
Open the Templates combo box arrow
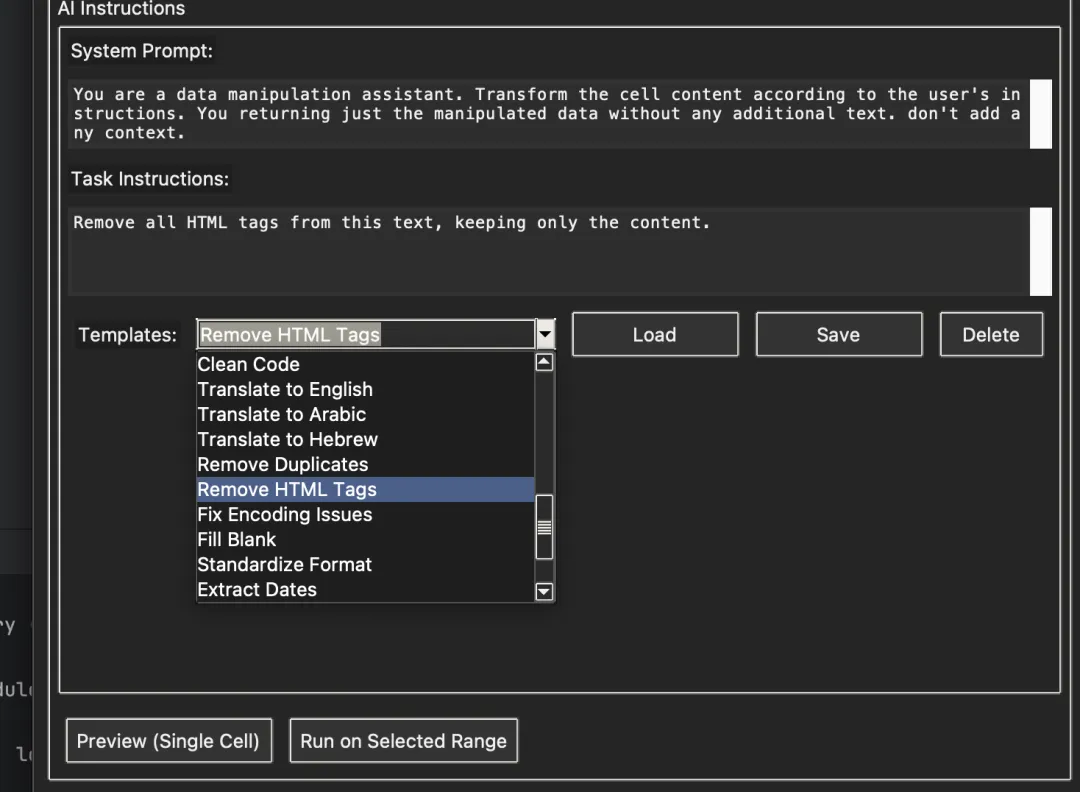[545, 334]
